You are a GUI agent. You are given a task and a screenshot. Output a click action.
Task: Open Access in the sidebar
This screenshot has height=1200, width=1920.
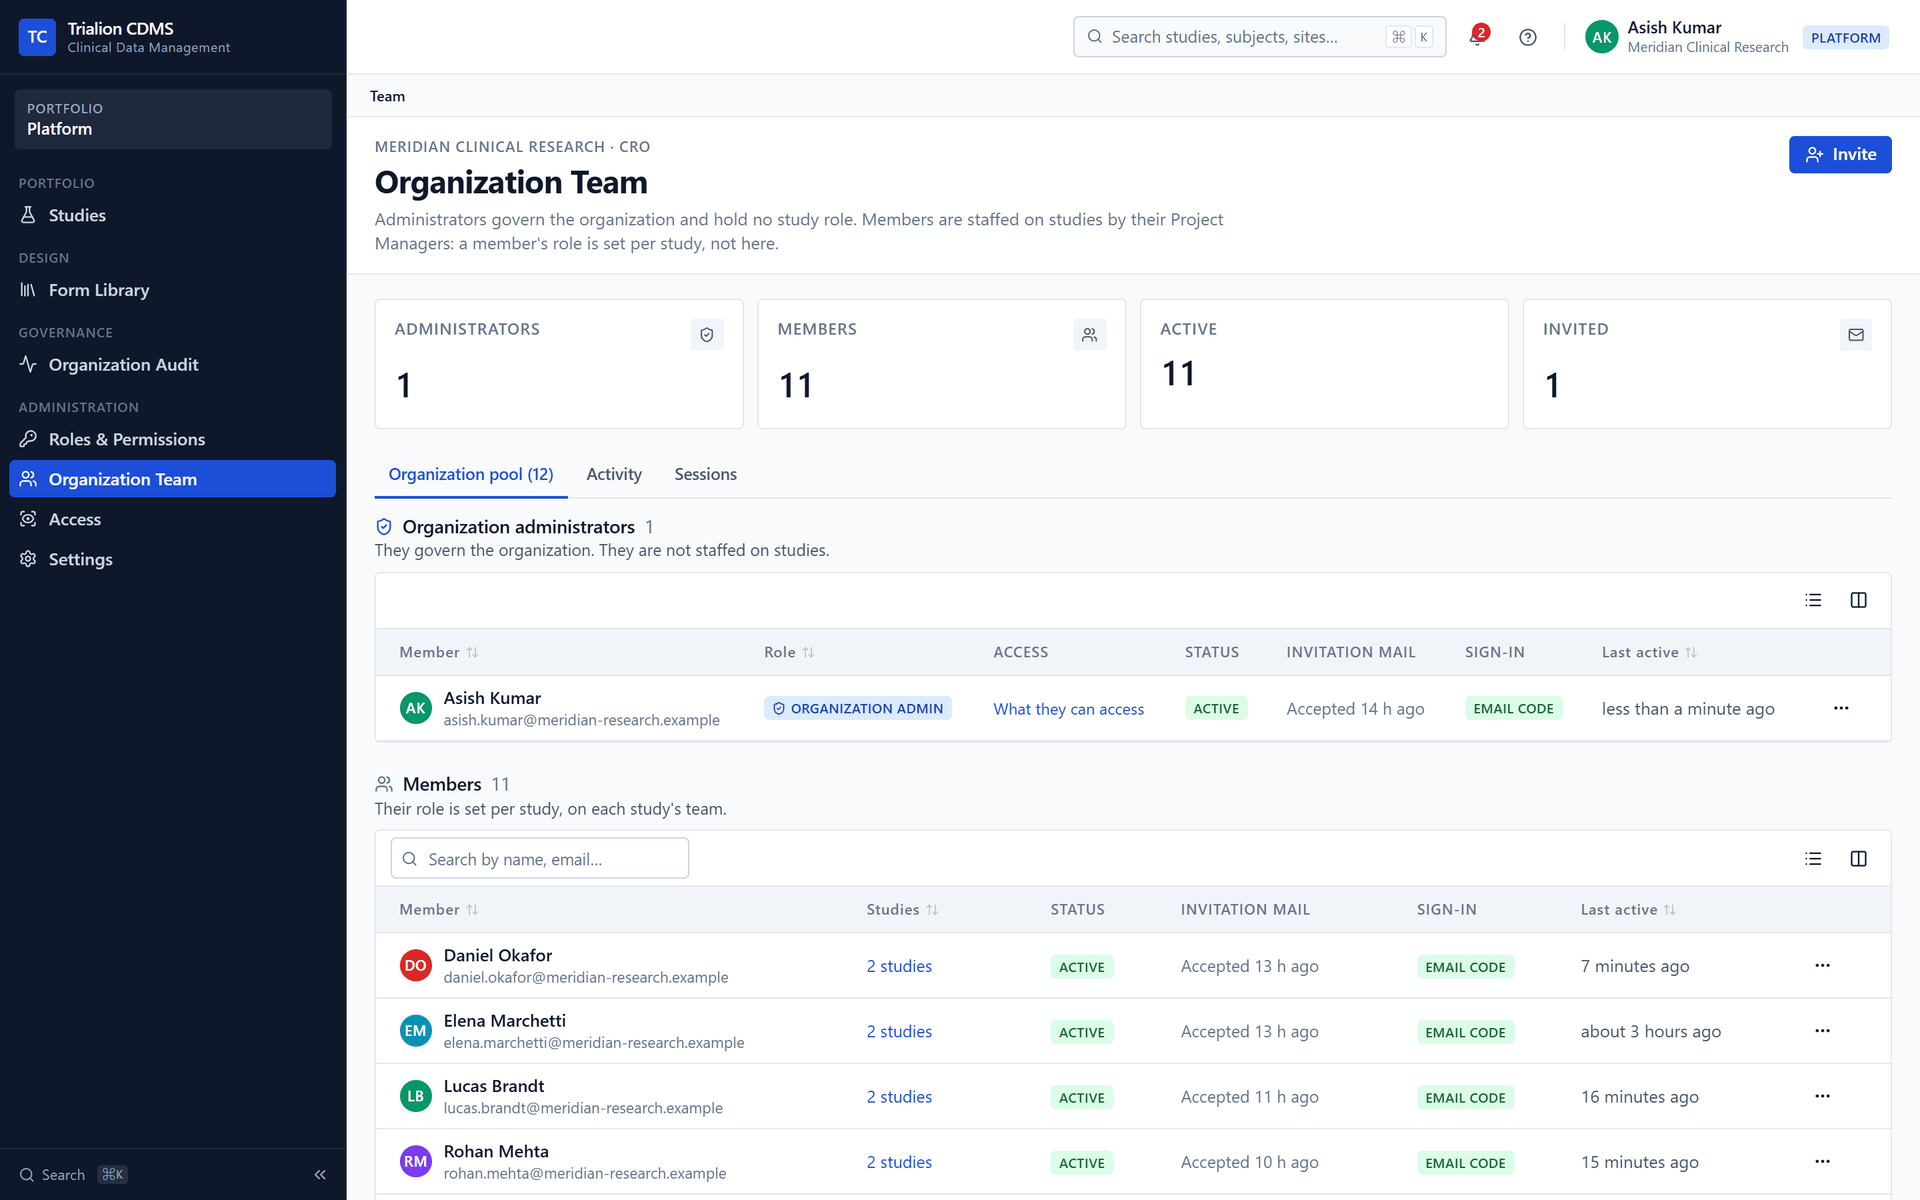click(x=173, y=519)
